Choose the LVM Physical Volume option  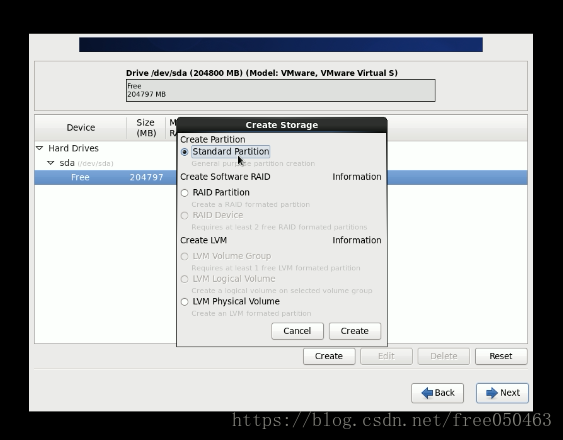(185, 302)
